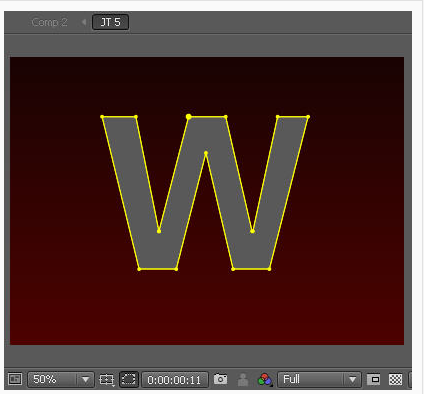Select the top-left corner vertex of W
Image resolution: width=424 pixels, height=394 pixels.
(x=102, y=117)
